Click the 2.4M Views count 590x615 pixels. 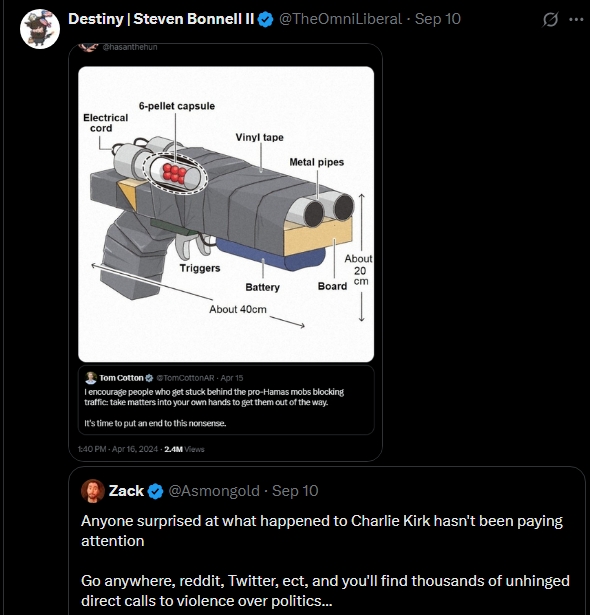point(184,449)
